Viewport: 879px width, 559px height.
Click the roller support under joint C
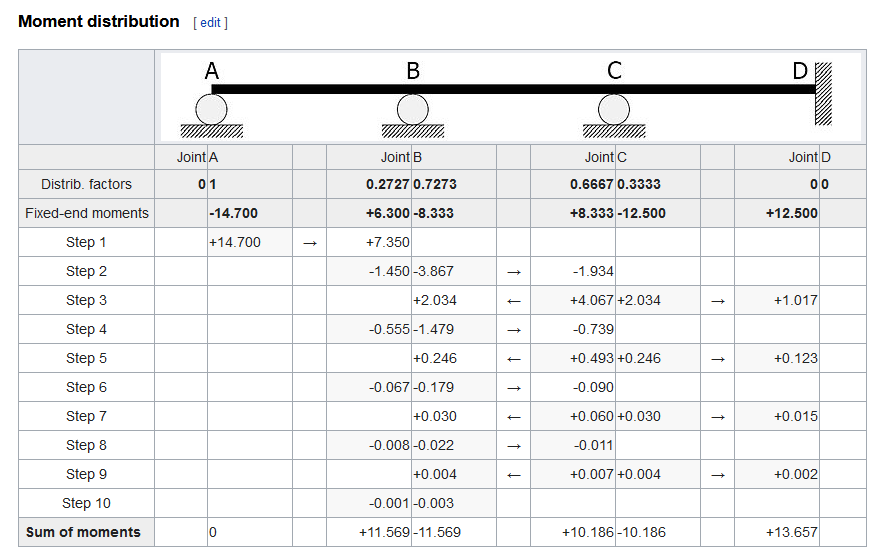(x=614, y=109)
